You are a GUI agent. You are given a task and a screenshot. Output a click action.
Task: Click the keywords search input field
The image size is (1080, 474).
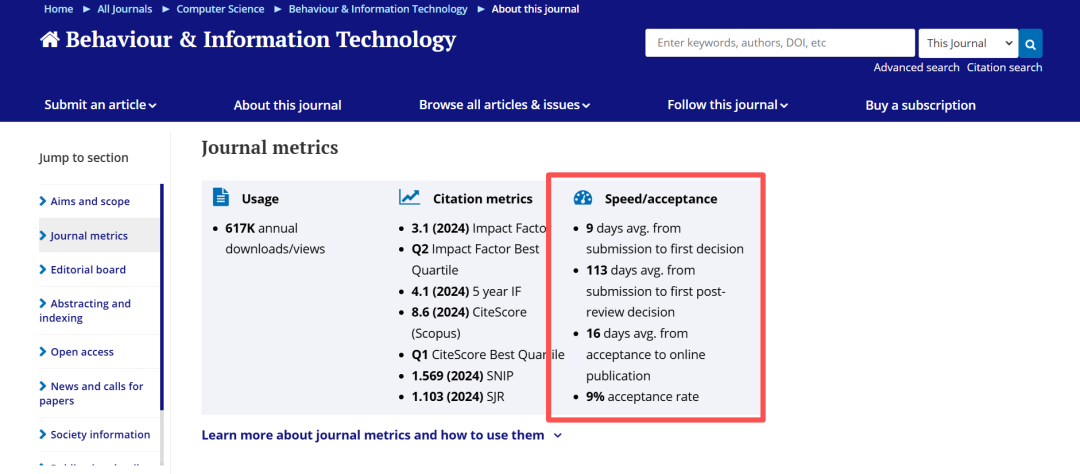[780, 43]
